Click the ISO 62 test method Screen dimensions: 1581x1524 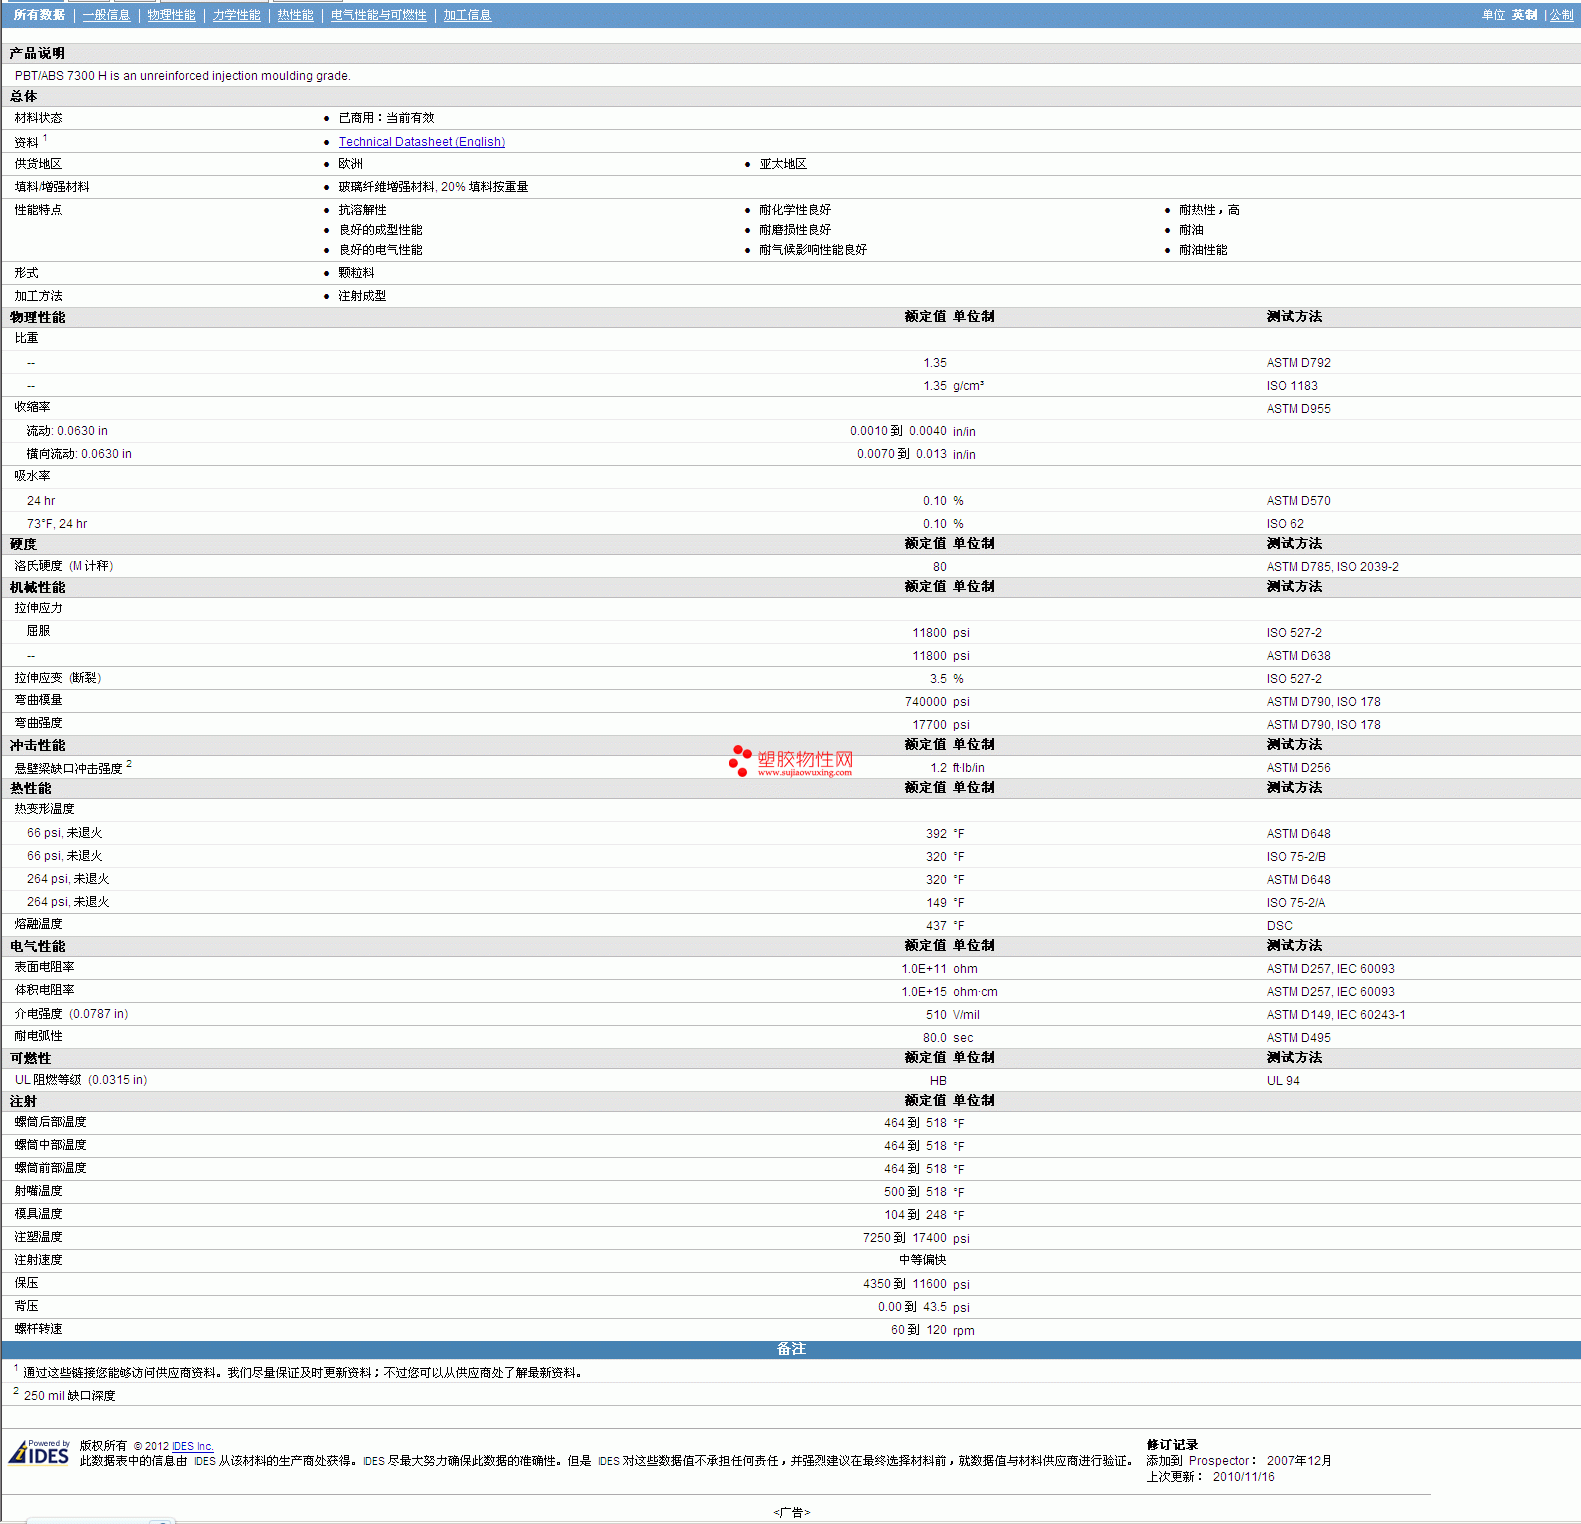tap(1285, 524)
